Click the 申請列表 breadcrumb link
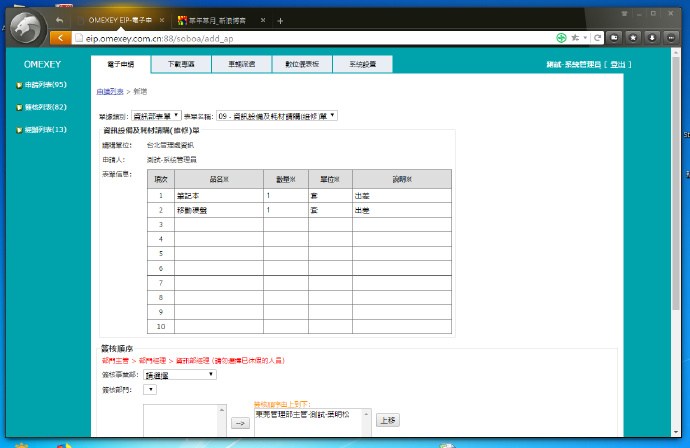The image size is (690, 448). coord(110,92)
